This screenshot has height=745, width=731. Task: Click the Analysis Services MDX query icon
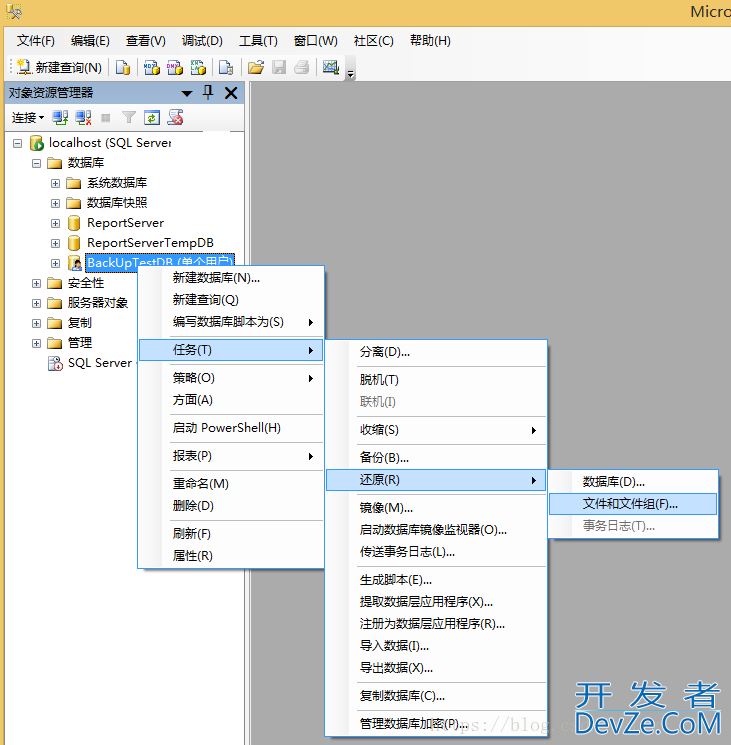click(152, 67)
